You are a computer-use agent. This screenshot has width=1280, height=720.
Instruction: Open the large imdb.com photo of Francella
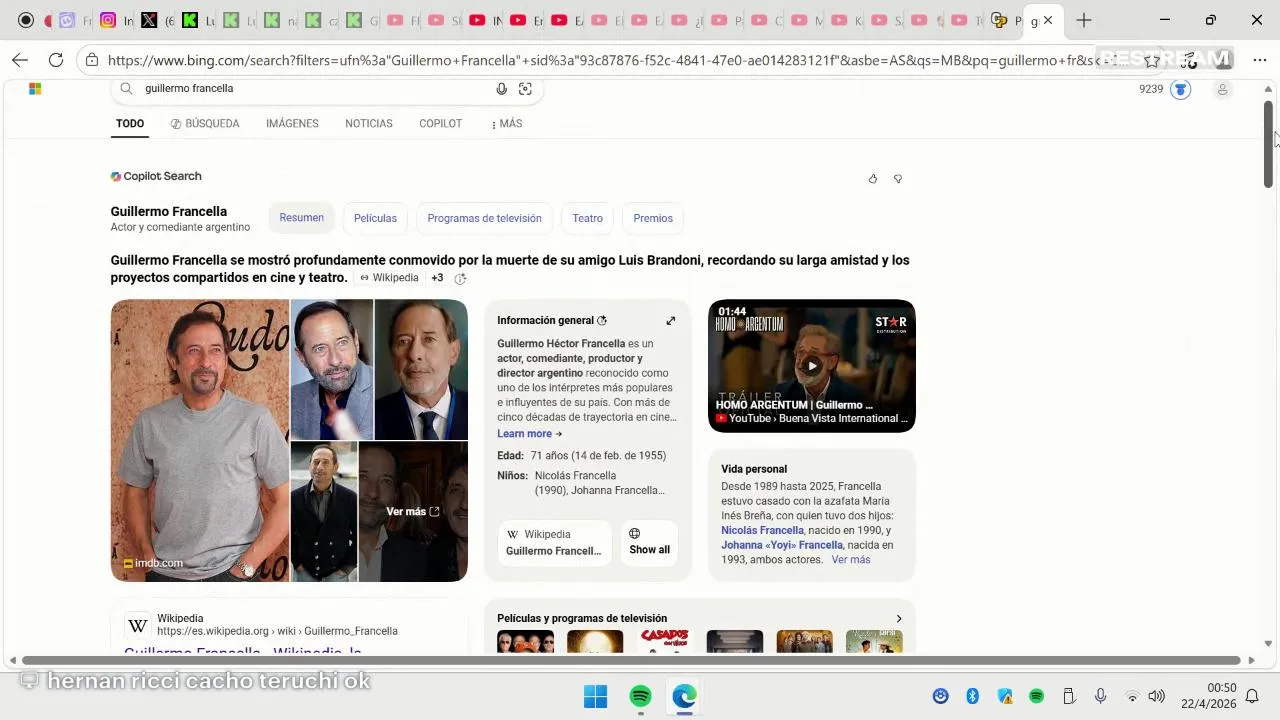coord(200,441)
